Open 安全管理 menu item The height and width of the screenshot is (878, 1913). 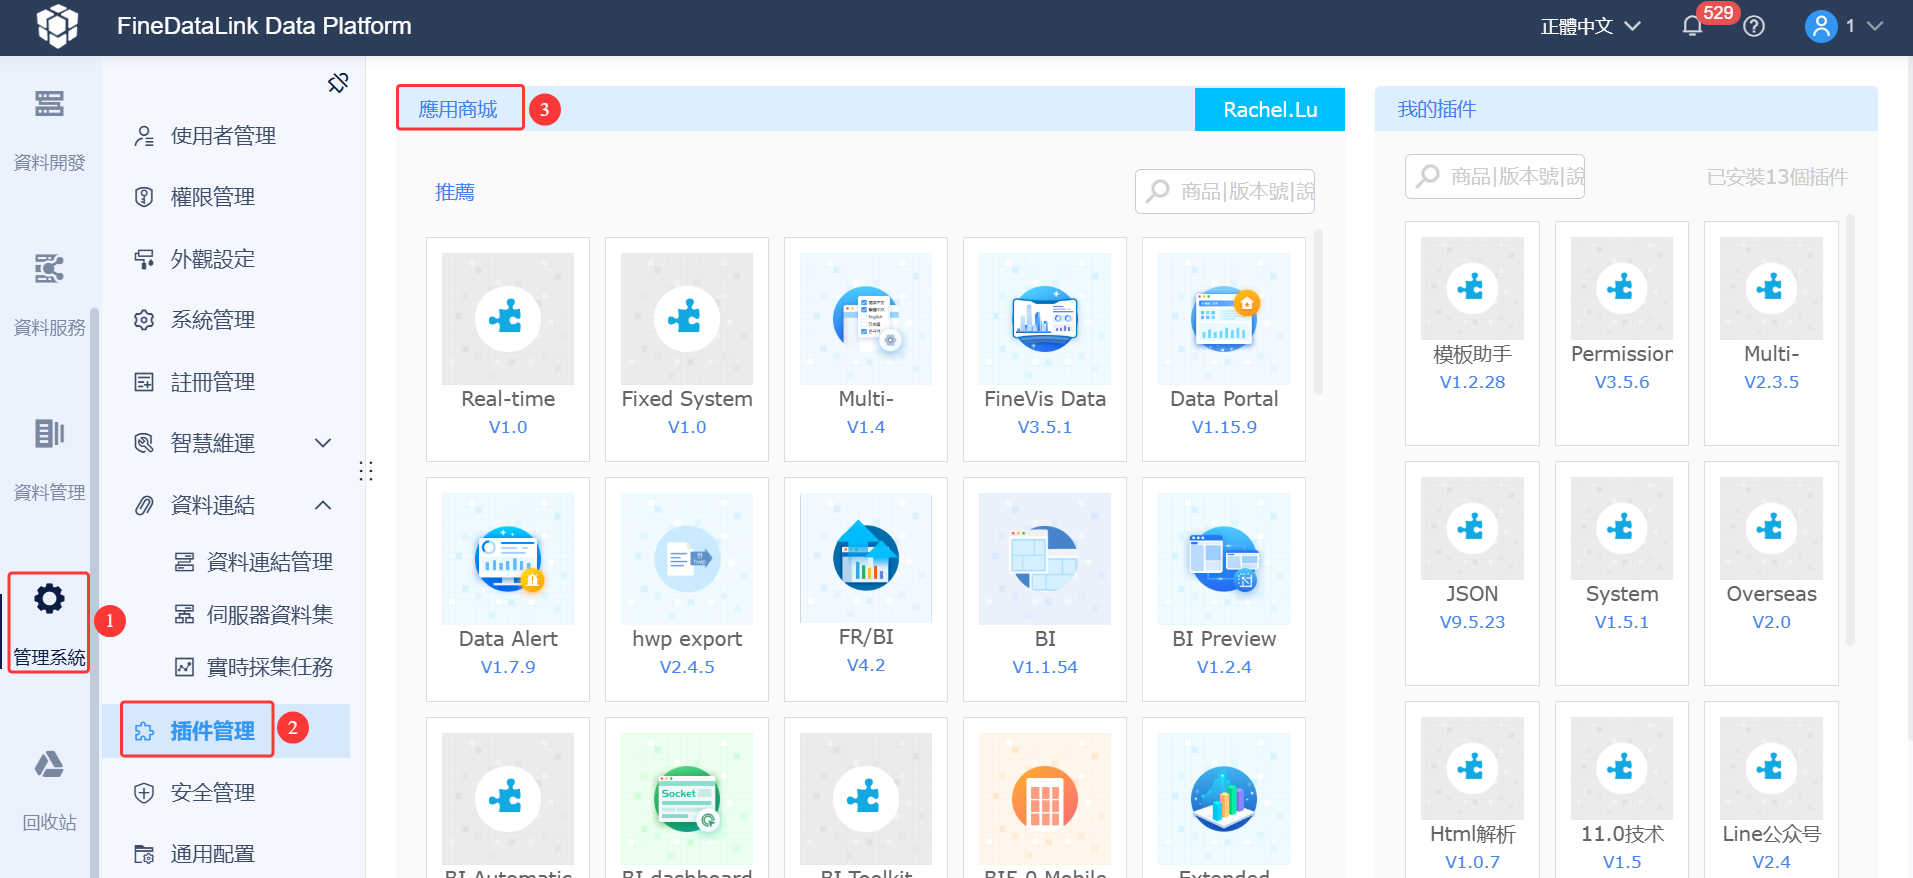tap(226, 793)
